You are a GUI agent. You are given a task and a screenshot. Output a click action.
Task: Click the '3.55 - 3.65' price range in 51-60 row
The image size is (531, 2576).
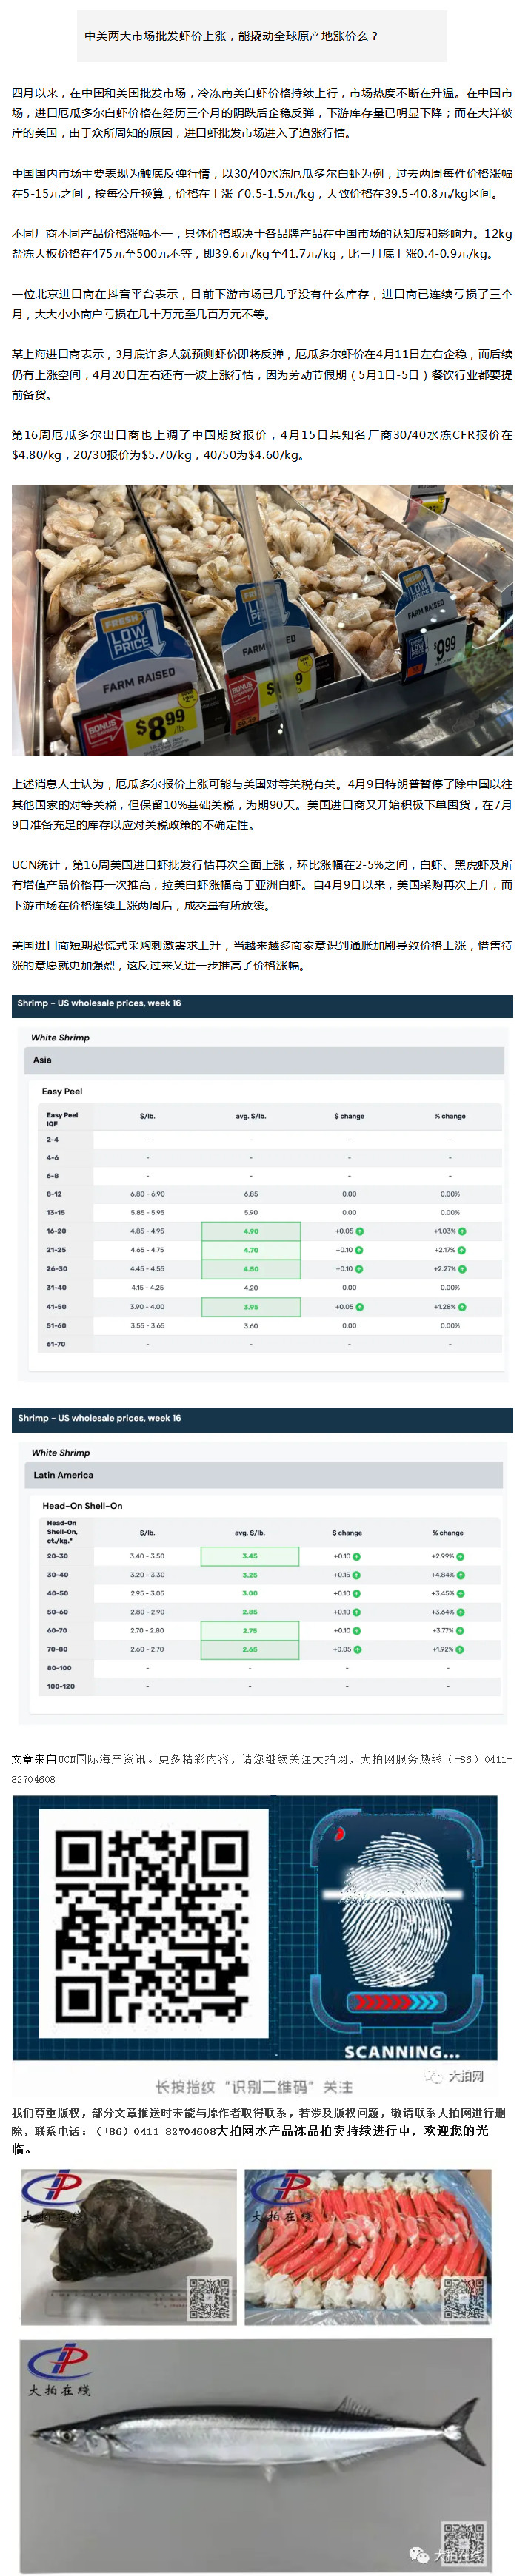(x=147, y=1325)
